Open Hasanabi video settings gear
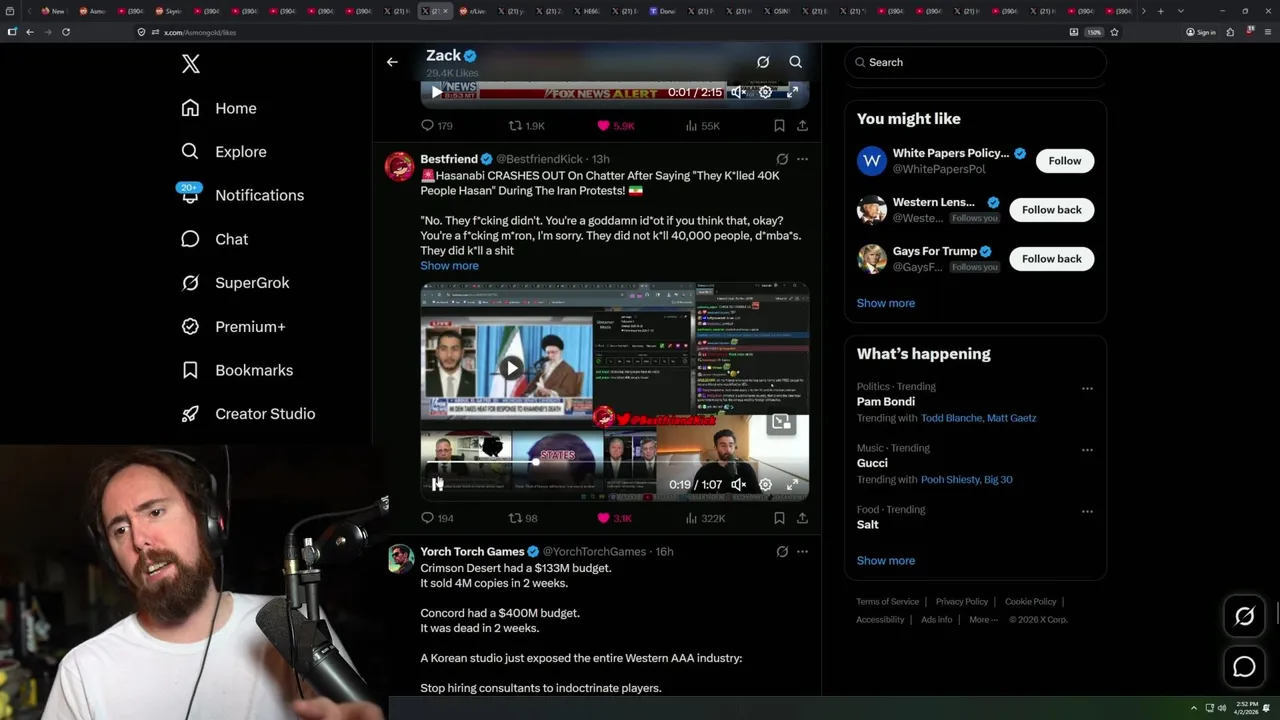 [765, 484]
